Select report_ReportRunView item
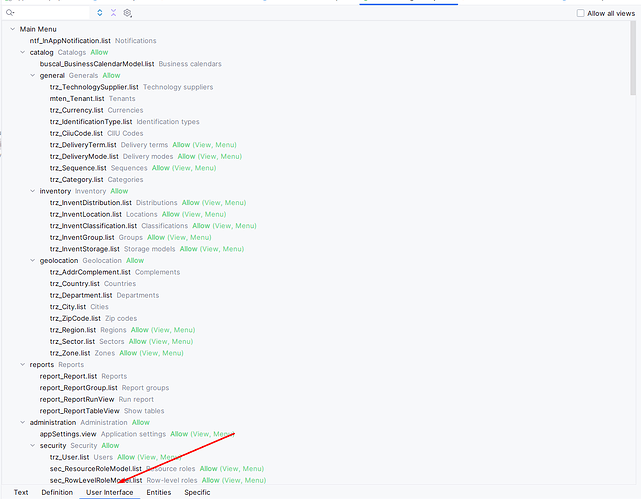 77,399
